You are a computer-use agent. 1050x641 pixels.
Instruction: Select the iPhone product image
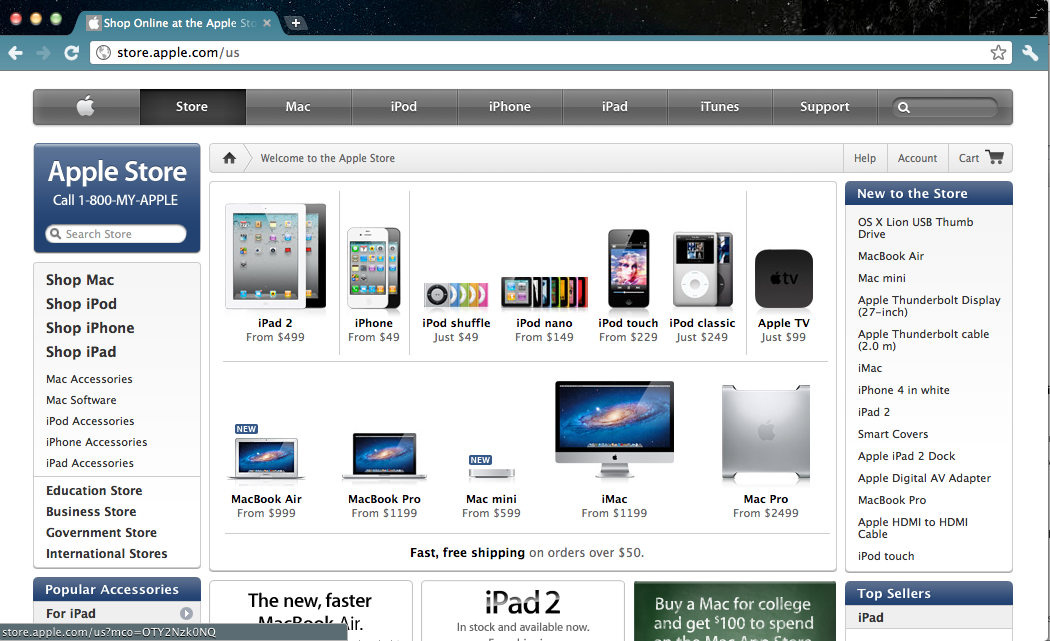tap(374, 269)
